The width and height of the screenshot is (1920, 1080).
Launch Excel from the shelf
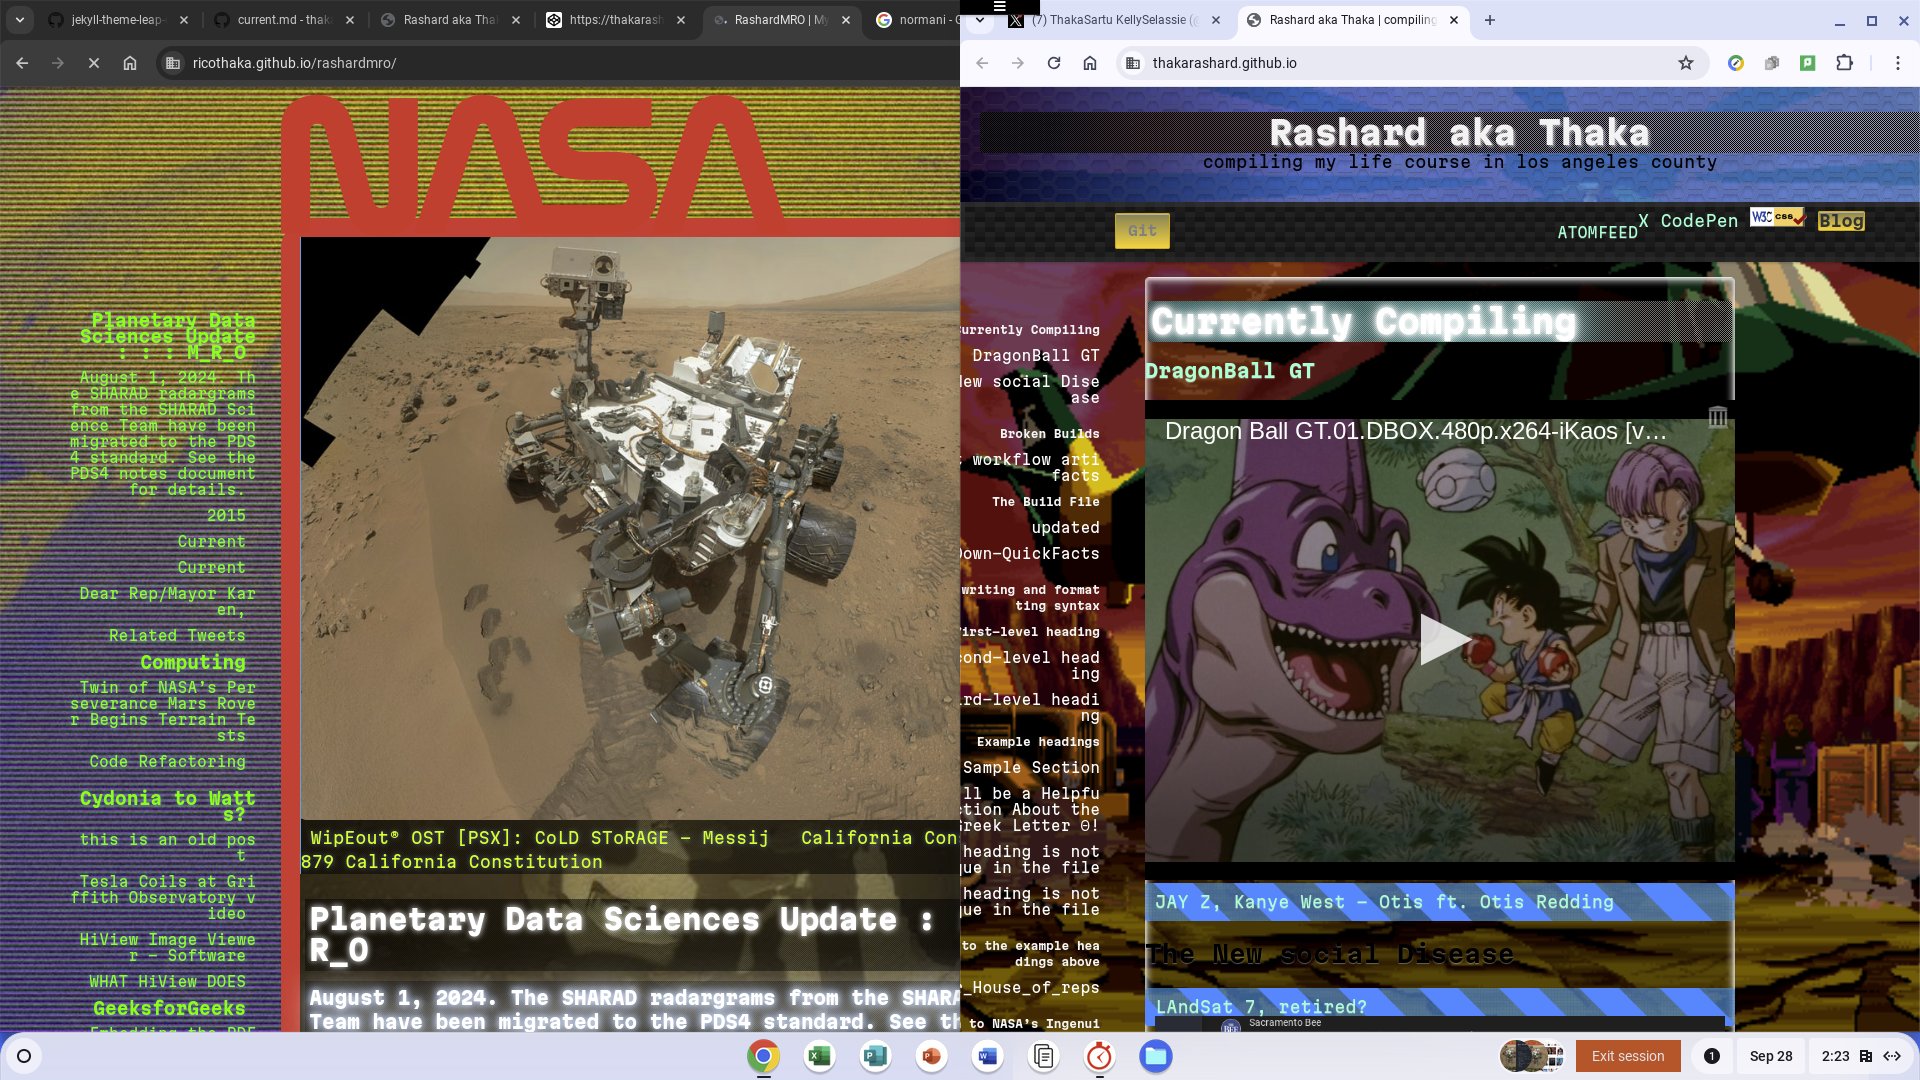(x=819, y=1056)
